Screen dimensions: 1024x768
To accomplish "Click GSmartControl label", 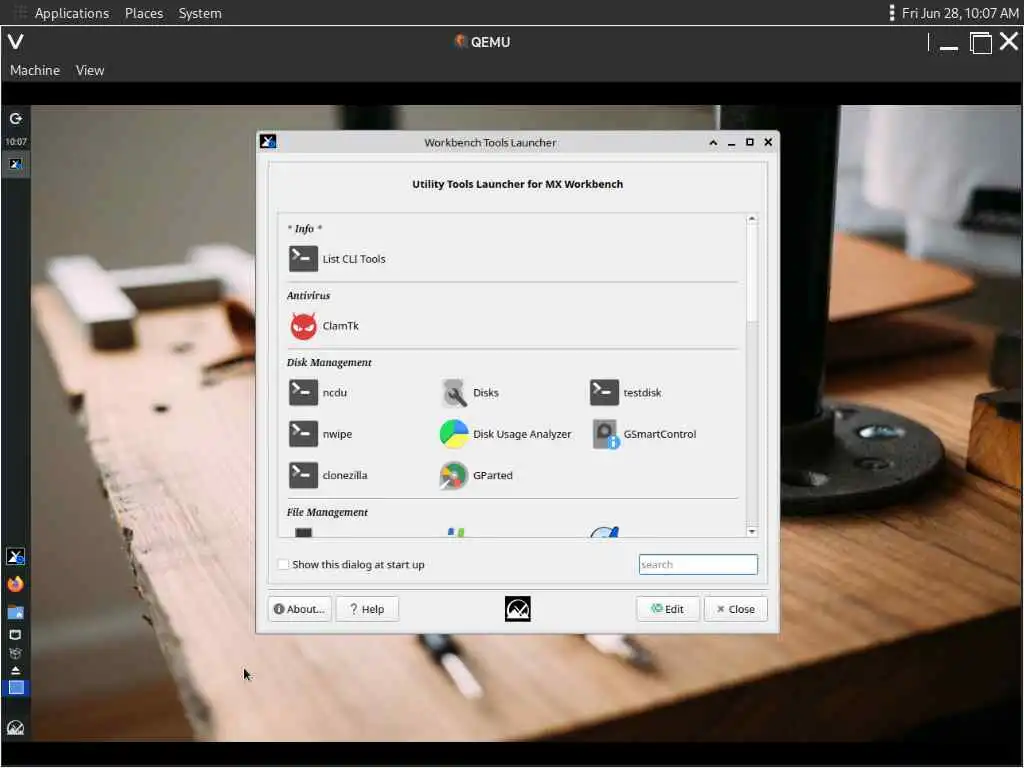I will (x=660, y=434).
